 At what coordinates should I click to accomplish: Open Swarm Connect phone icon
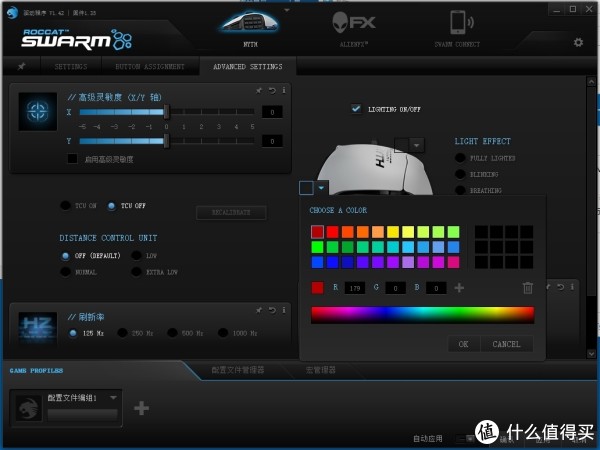461,22
